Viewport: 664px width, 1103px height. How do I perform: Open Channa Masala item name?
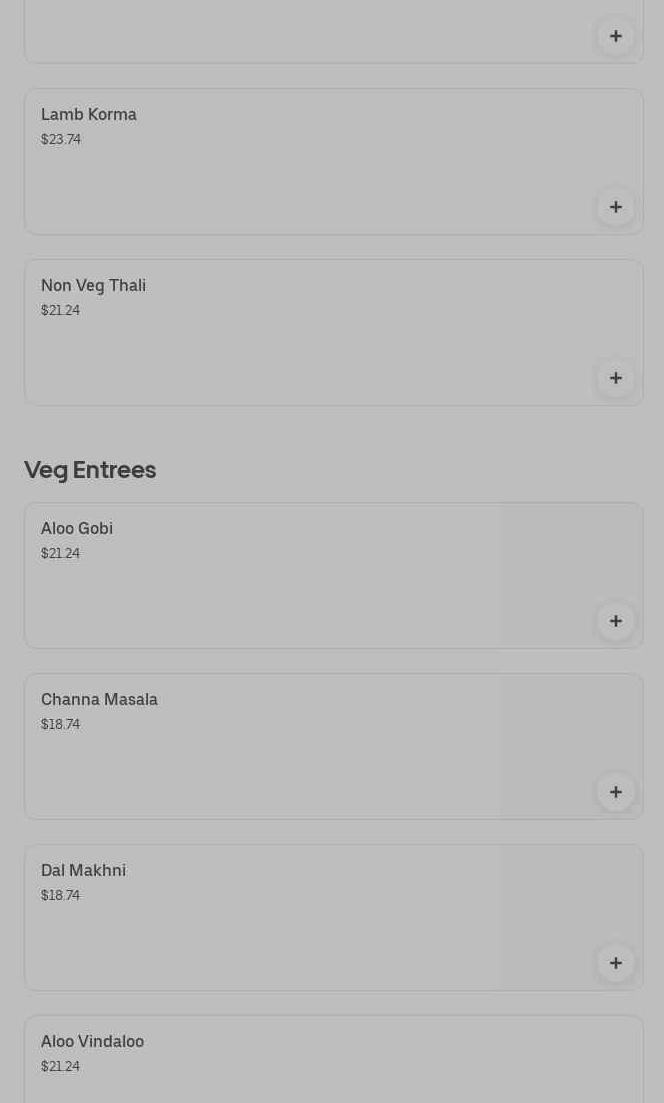(99, 699)
